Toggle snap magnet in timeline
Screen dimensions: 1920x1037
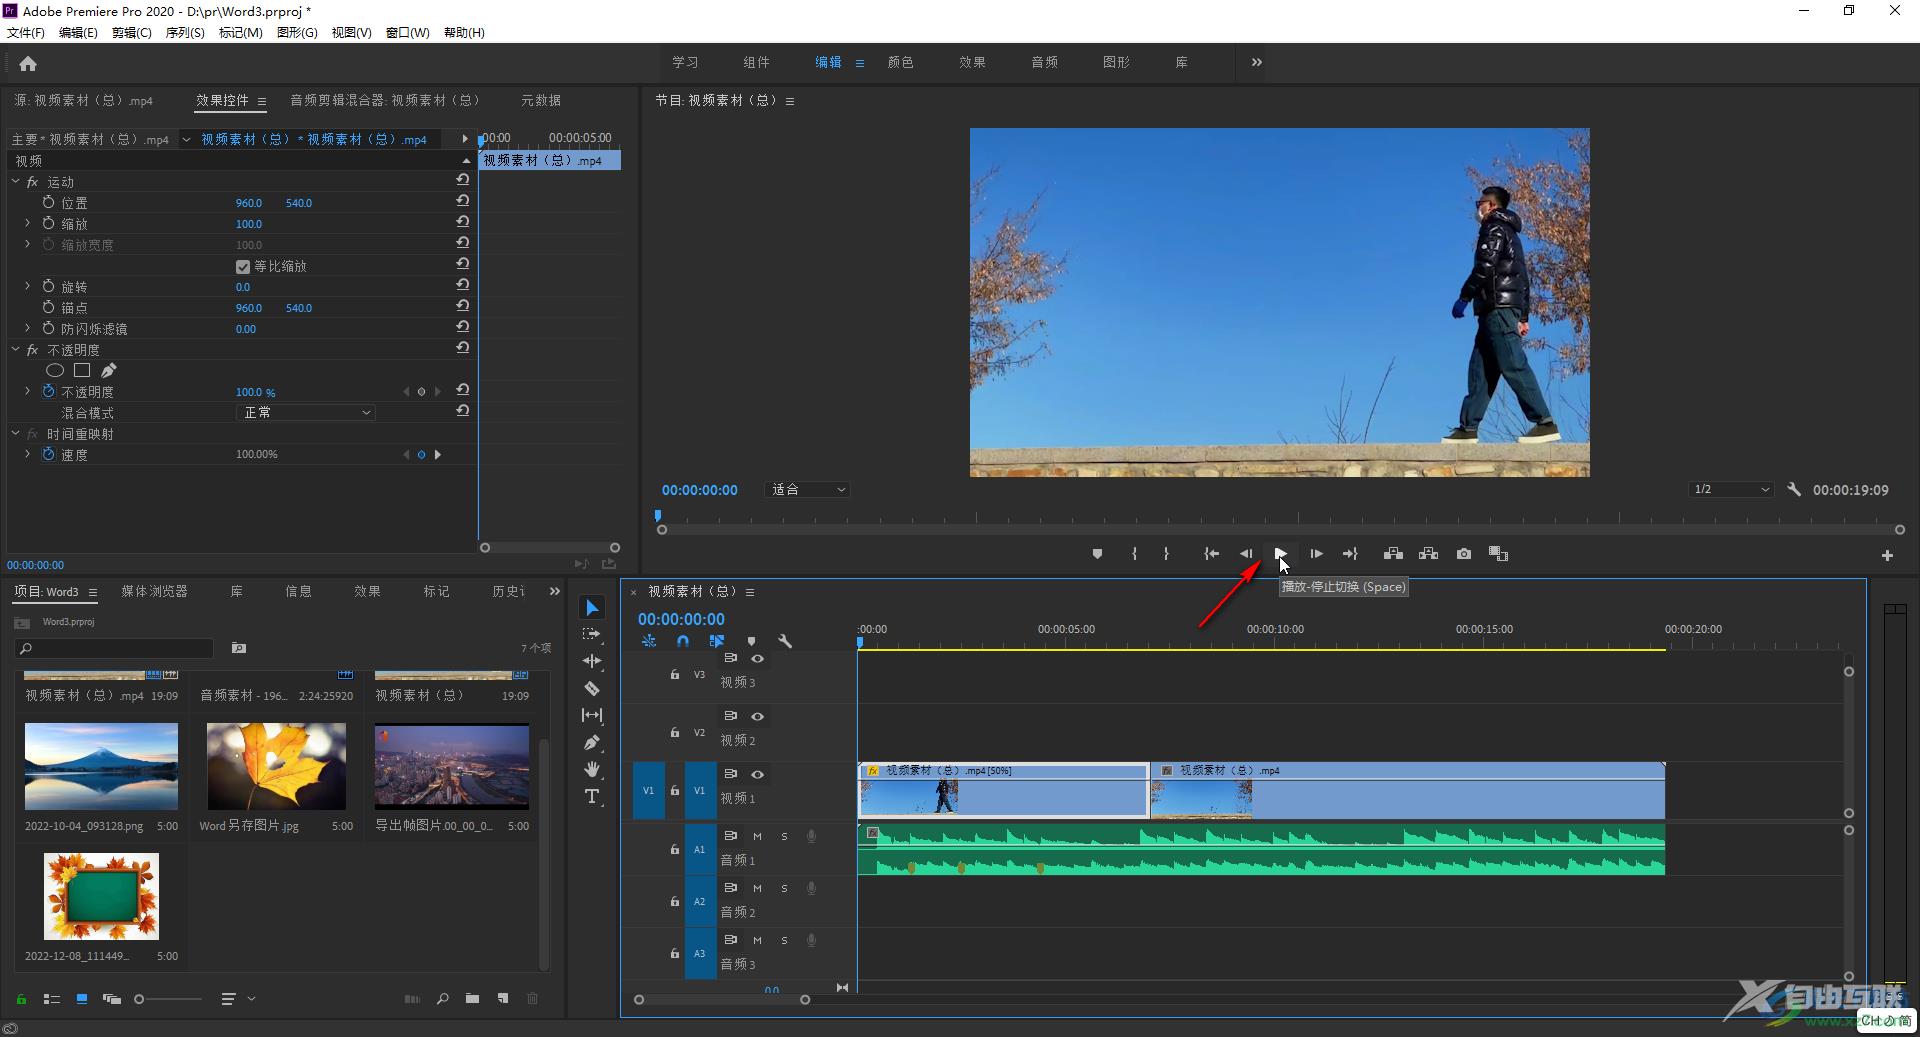682,641
